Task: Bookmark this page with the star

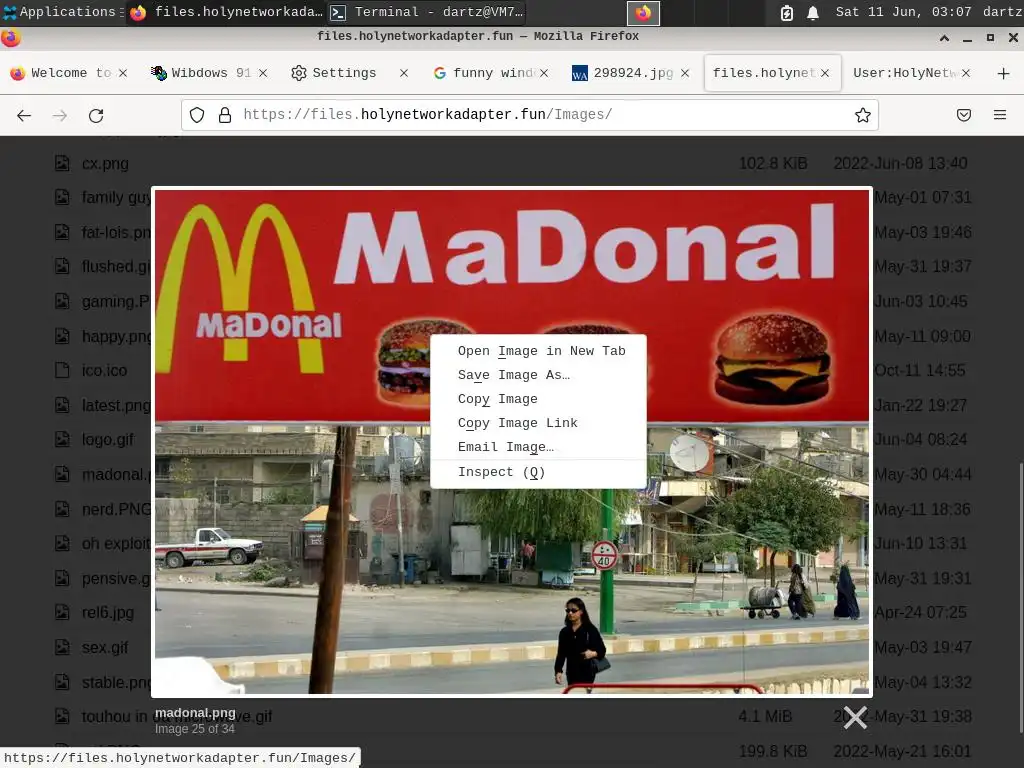Action: pyautogui.click(x=863, y=116)
